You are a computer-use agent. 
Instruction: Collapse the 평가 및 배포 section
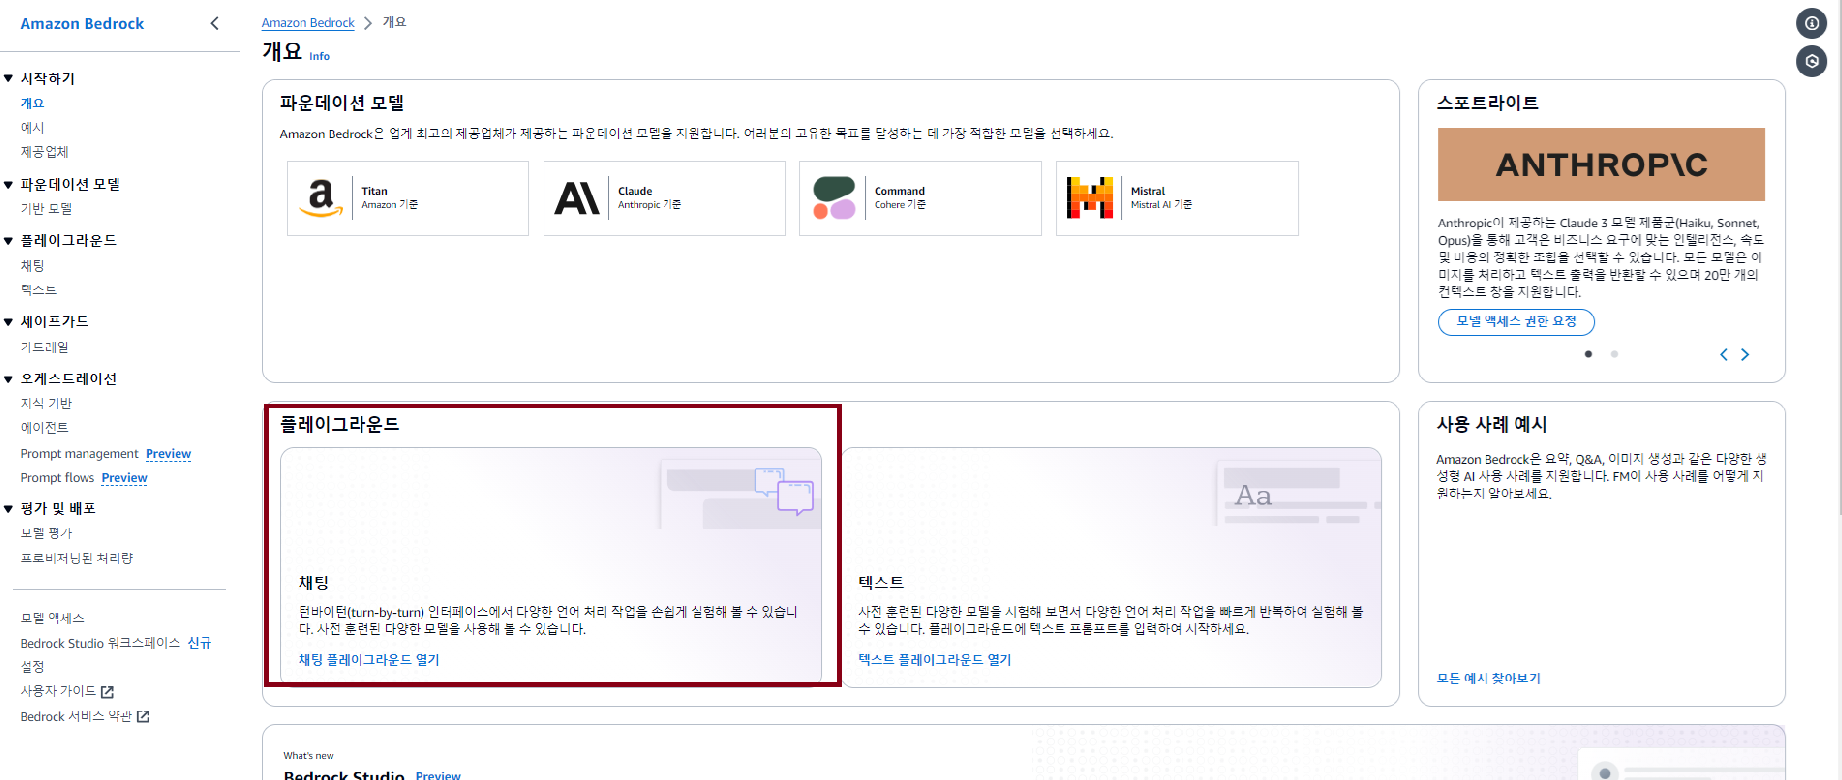[x=8, y=509]
